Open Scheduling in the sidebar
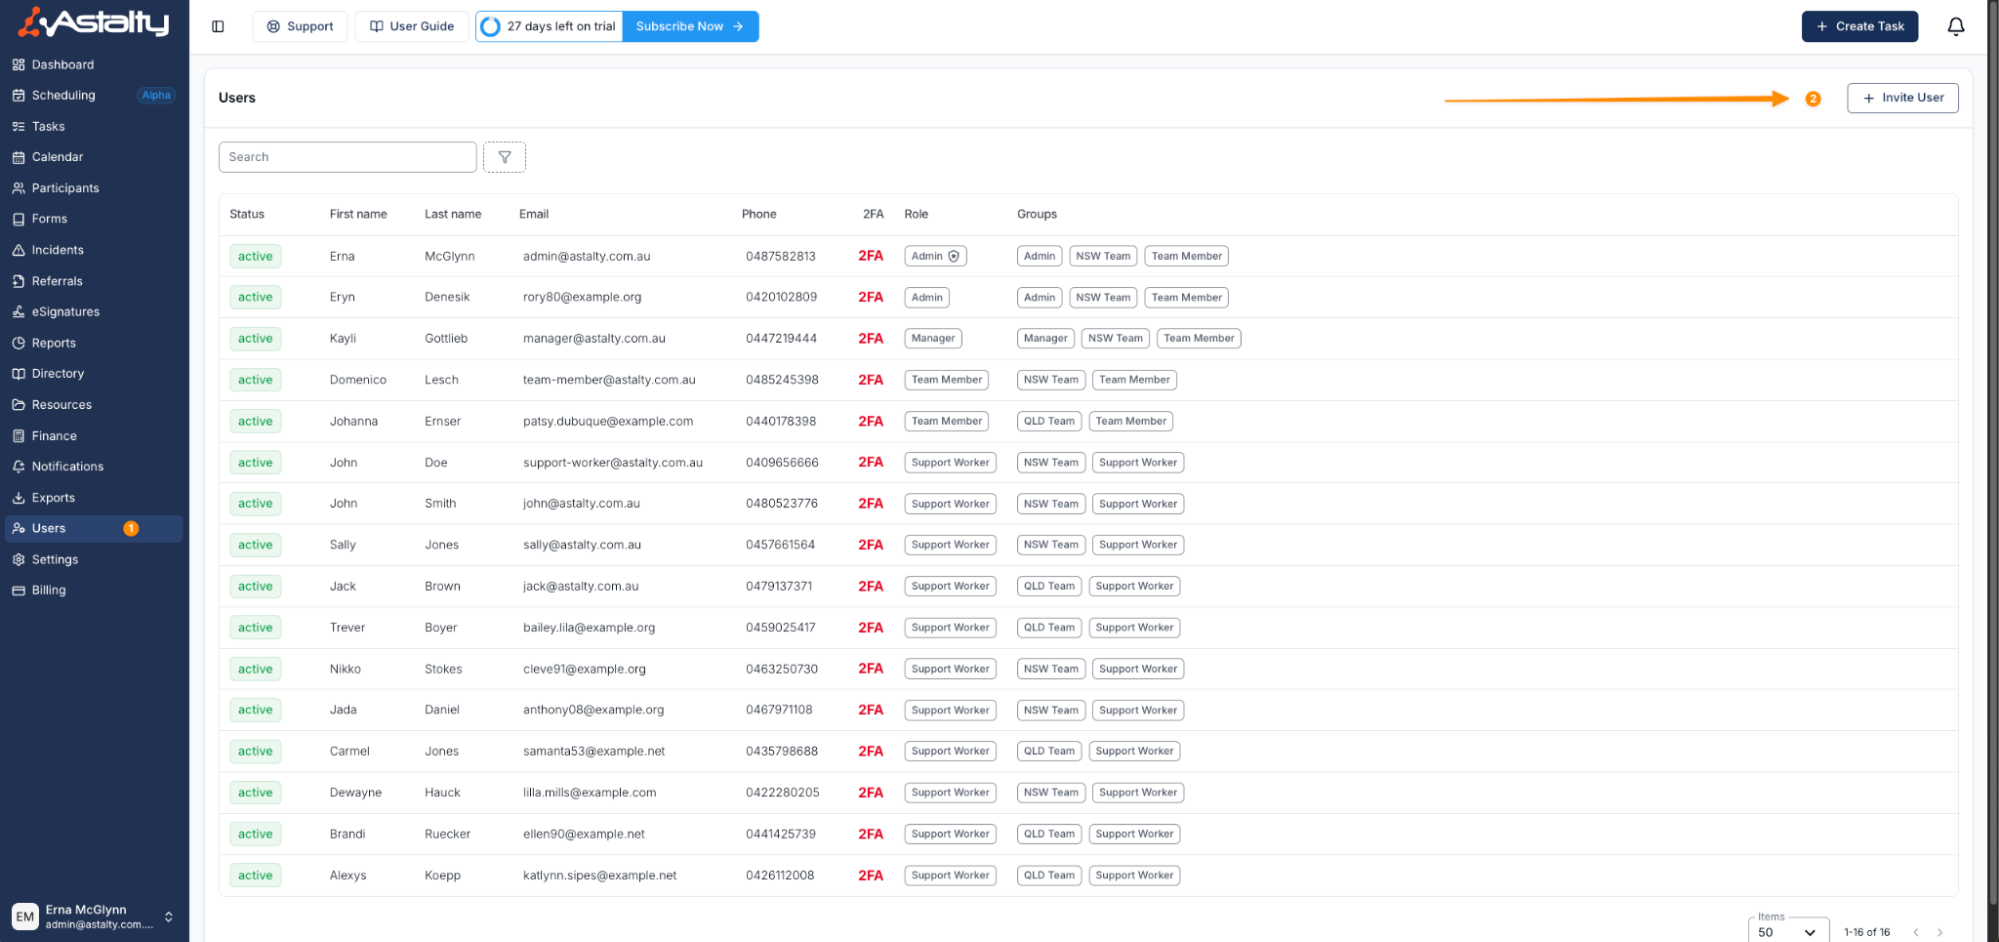The width and height of the screenshot is (1999, 942). click(63, 96)
